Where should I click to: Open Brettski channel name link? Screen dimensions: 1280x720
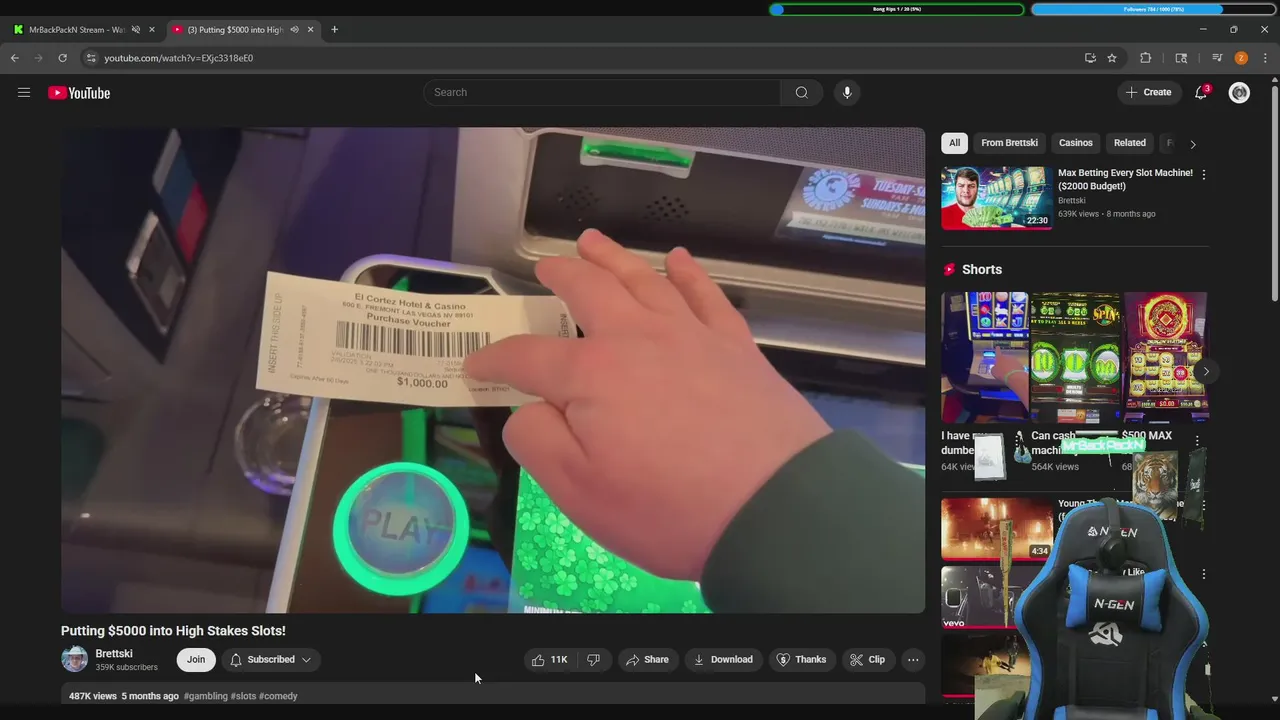click(114, 653)
